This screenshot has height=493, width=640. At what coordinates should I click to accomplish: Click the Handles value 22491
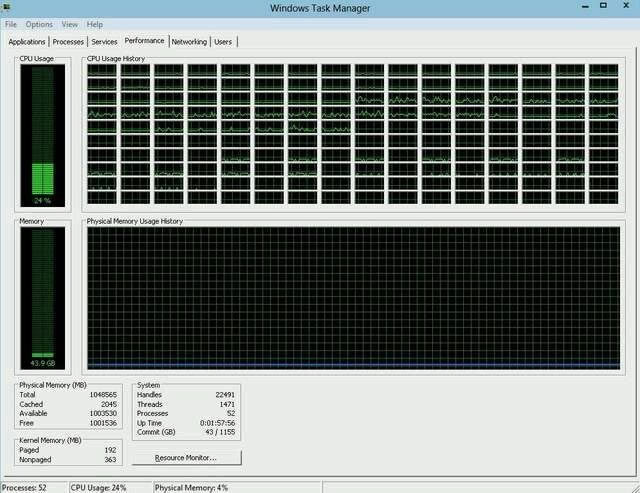225,395
